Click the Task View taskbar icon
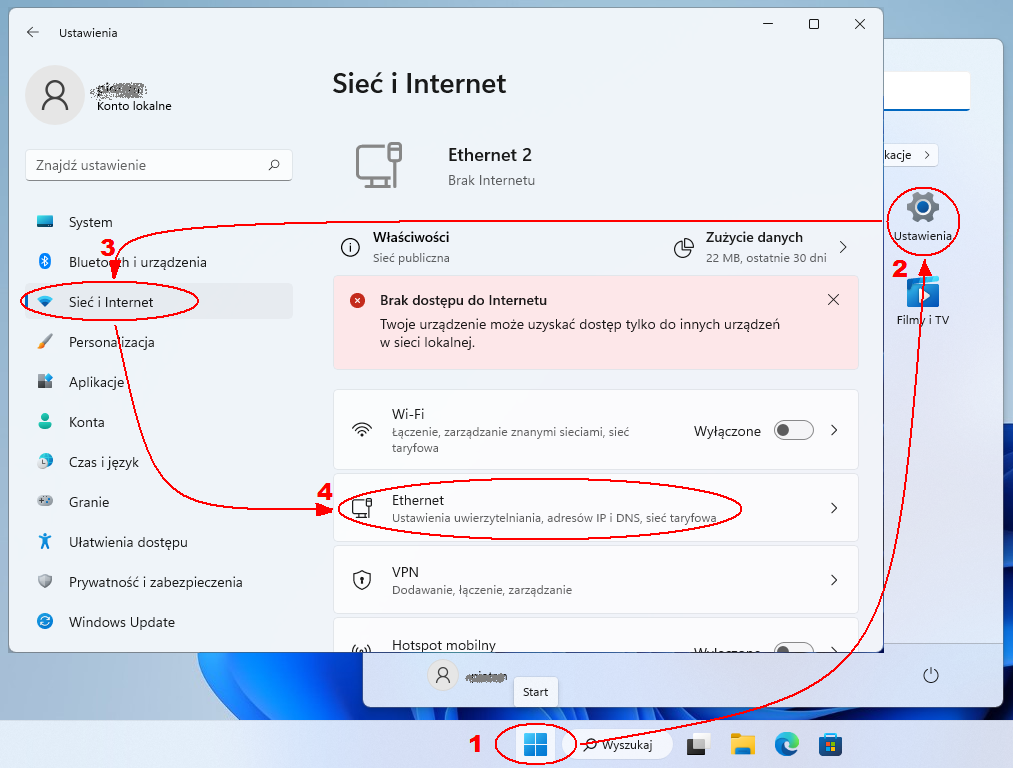Screen dimensions: 1013x768 [697, 744]
